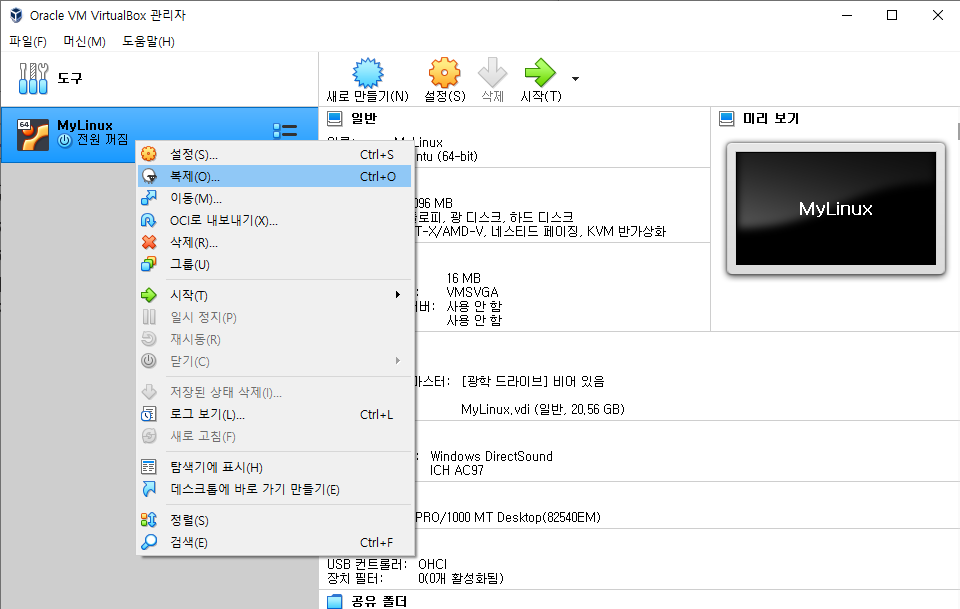Open Settings (설정) gear in toolbar
960x609 pixels.
[x=444, y=73]
